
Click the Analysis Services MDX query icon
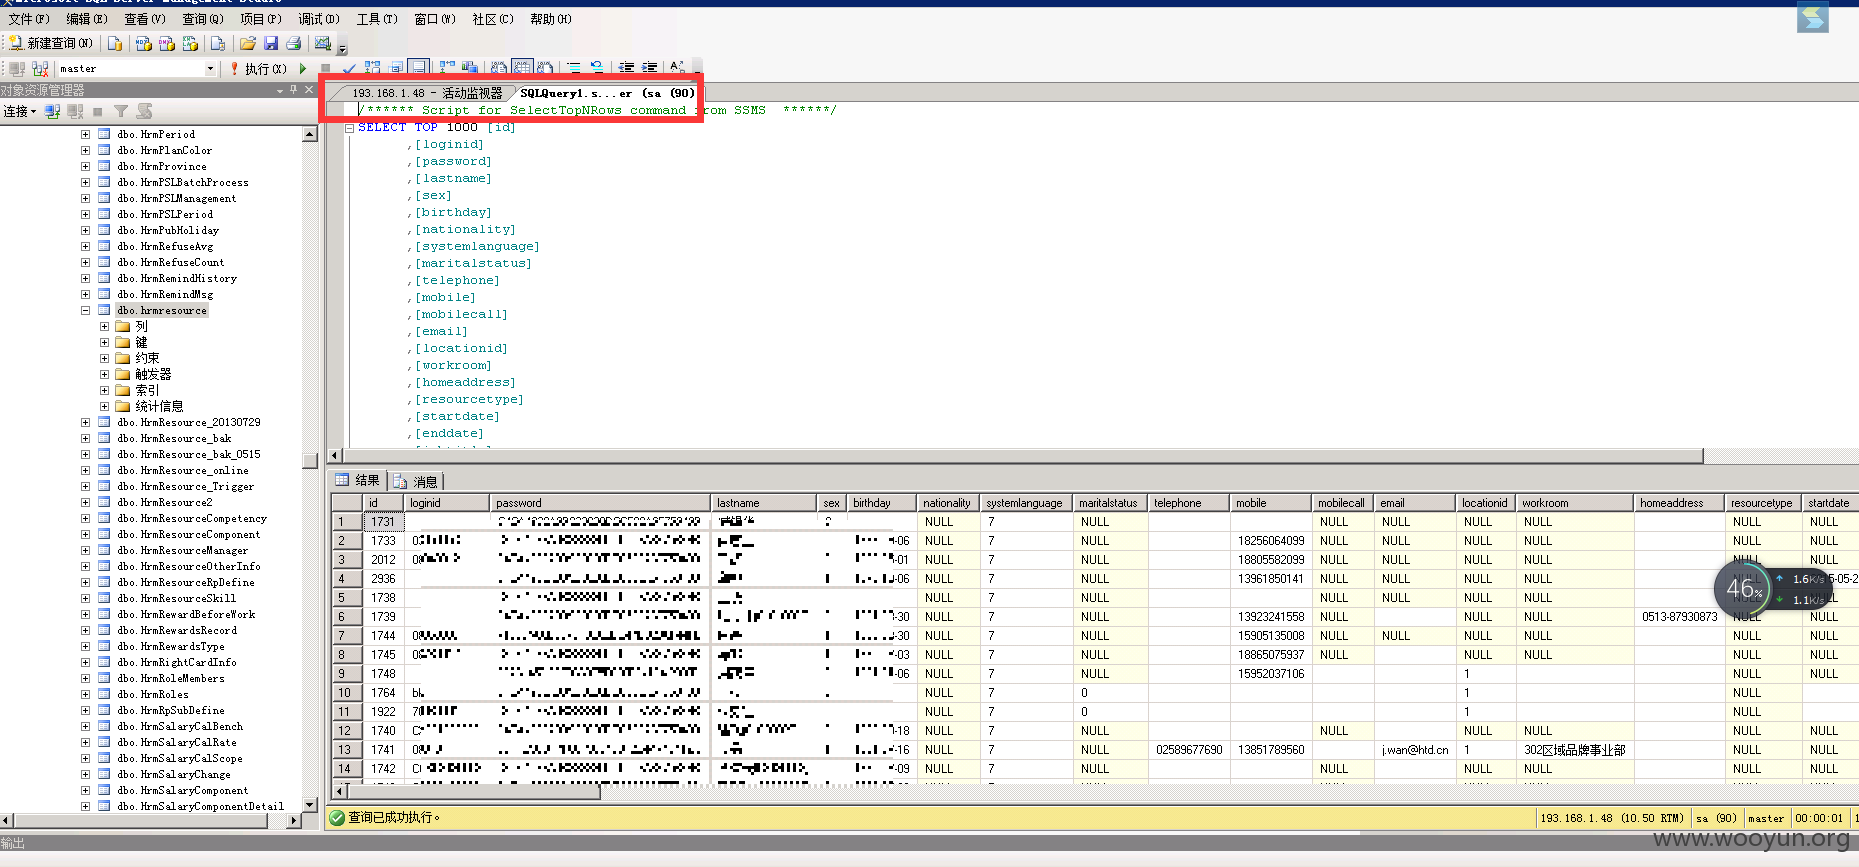click(x=144, y=43)
